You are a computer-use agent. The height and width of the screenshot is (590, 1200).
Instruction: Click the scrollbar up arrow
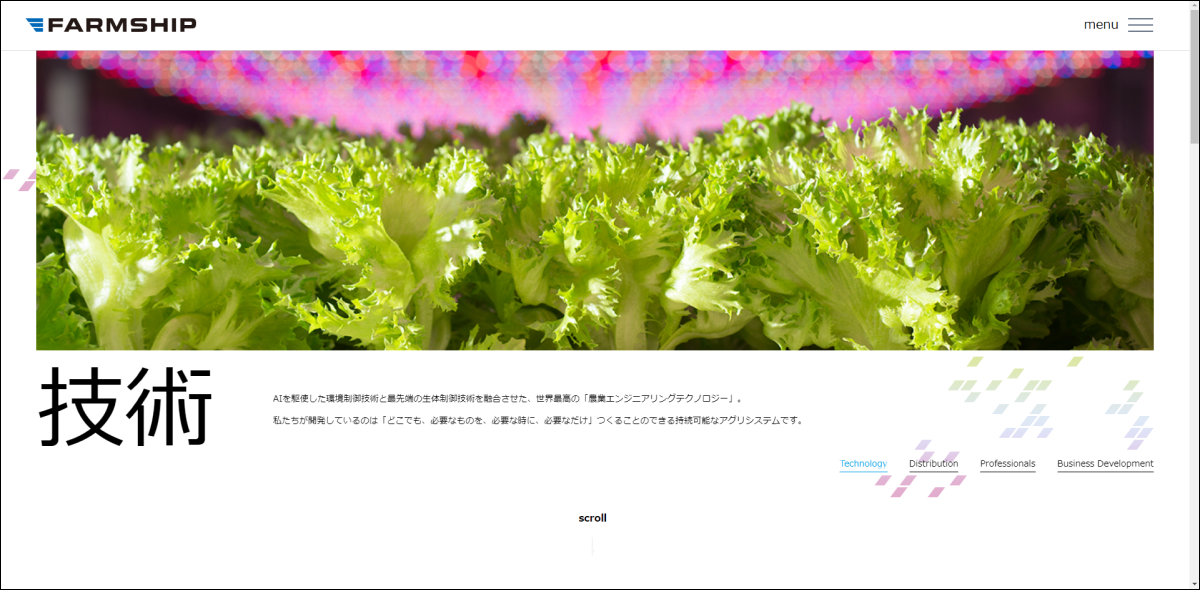(1193, 7)
